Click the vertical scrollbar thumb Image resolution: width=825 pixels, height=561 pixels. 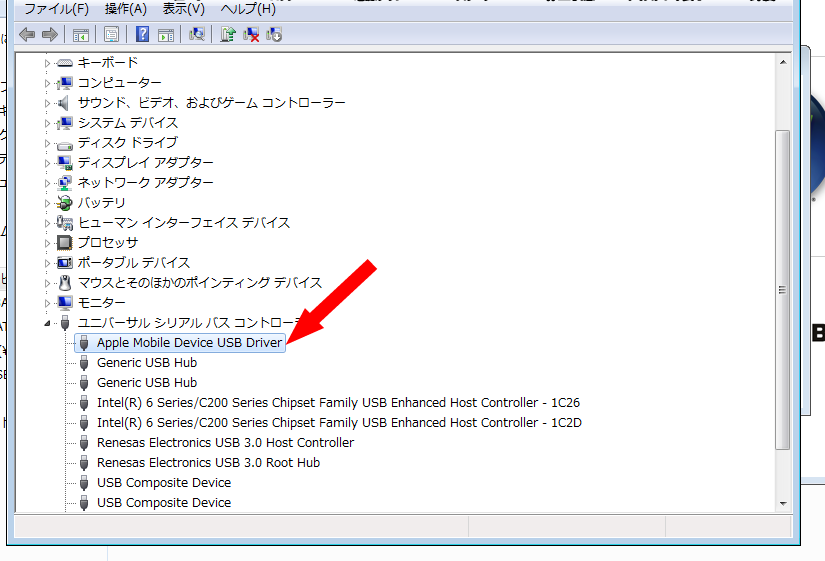pyautogui.click(x=783, y=290)
